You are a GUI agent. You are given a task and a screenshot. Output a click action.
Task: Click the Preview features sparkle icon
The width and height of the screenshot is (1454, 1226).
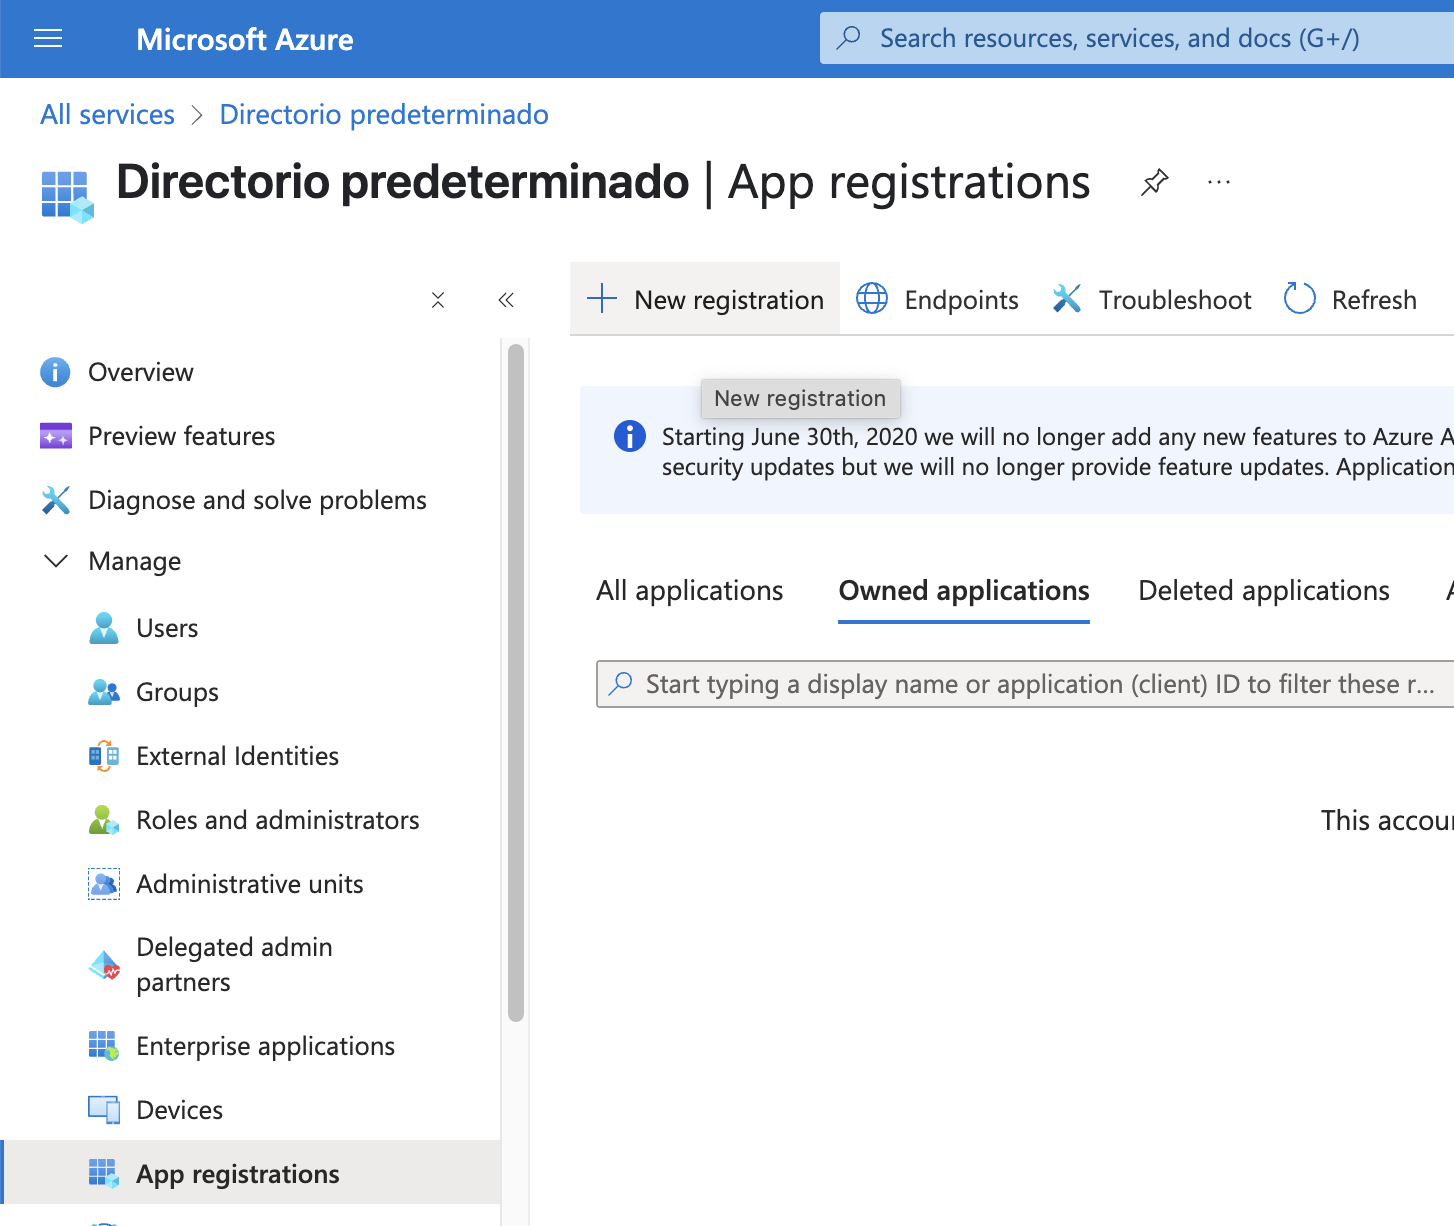point(56,436)
